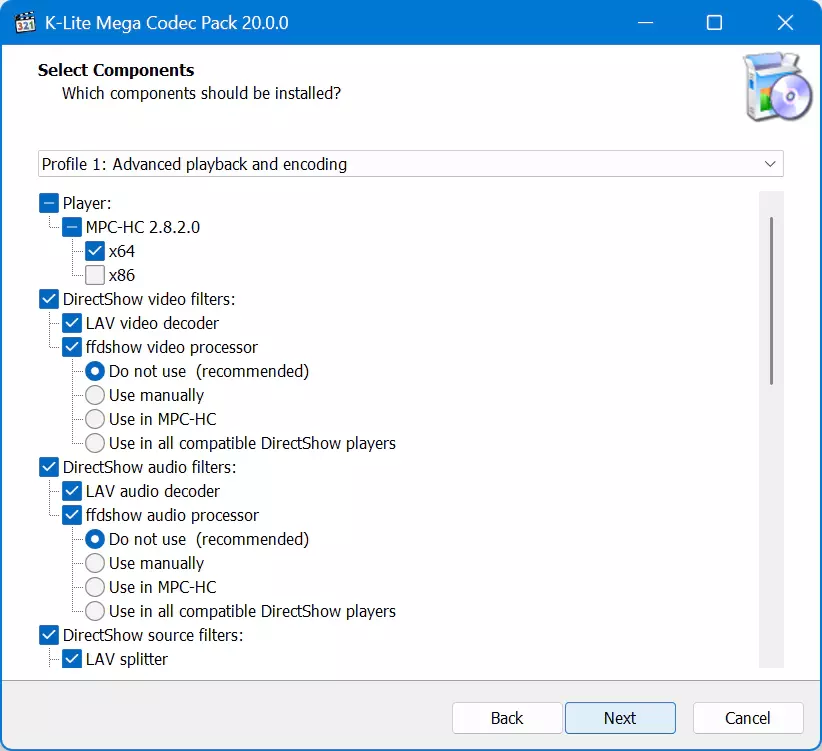This screenshot has height=751, width=822.
Task: Click the Next button
Action: tap(620, 718)
